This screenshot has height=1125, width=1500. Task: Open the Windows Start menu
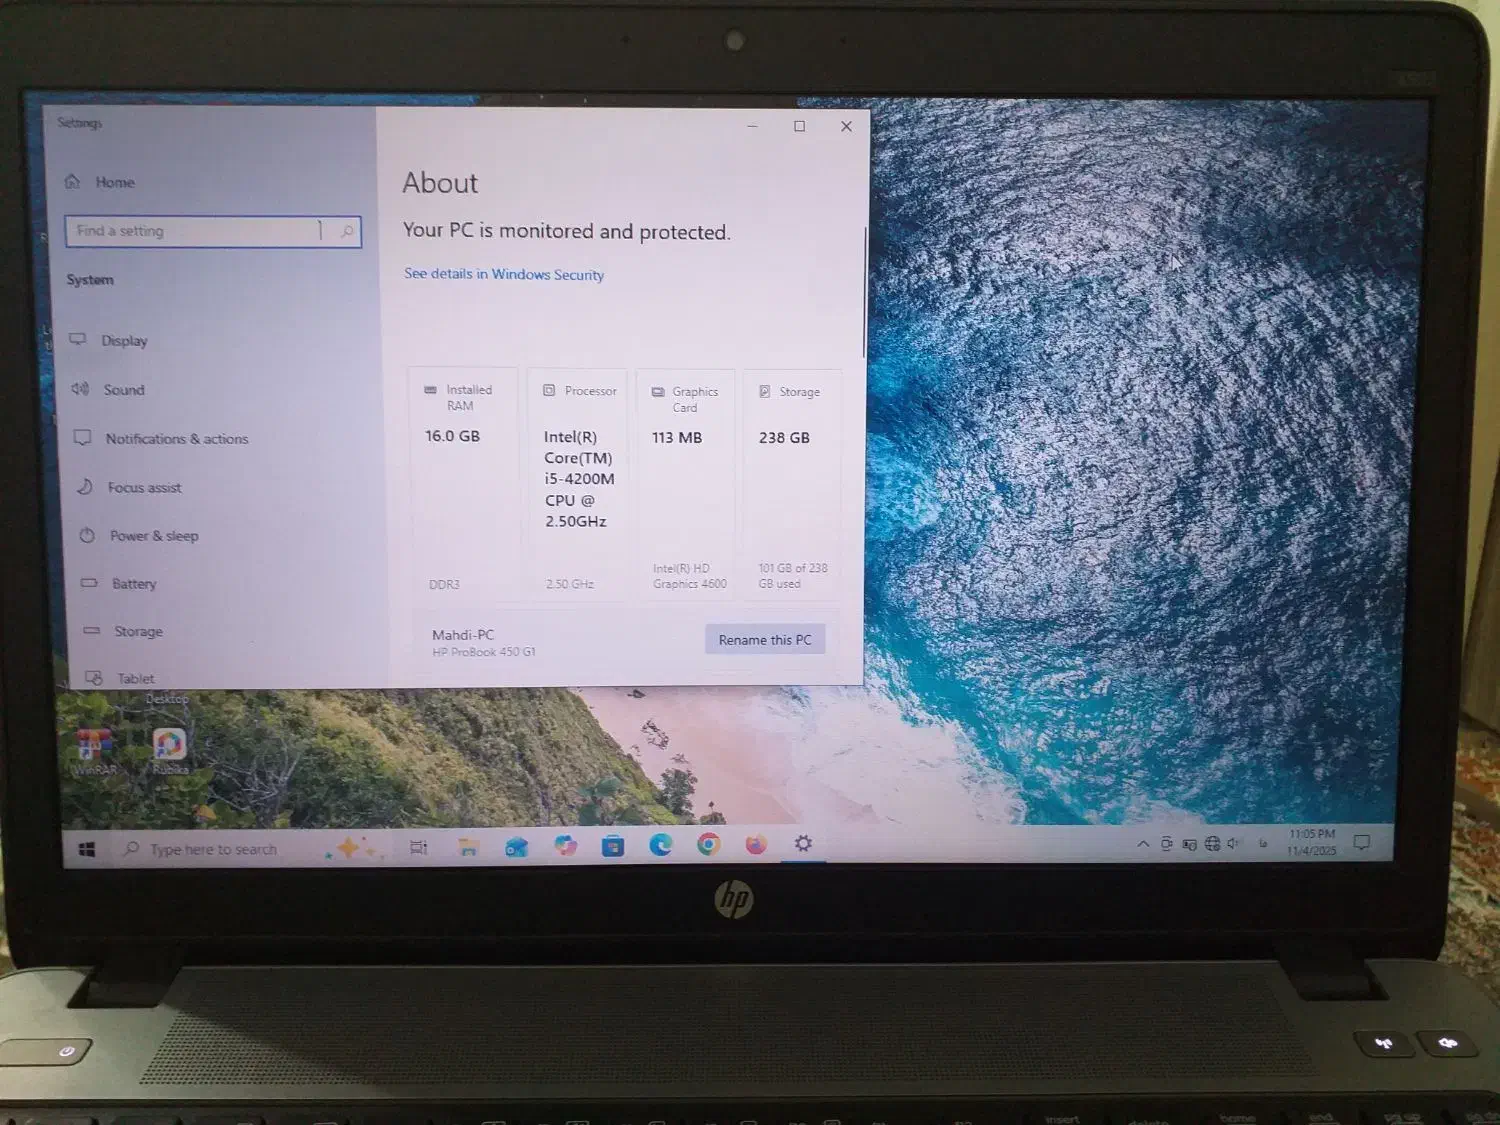pos(87,849)
